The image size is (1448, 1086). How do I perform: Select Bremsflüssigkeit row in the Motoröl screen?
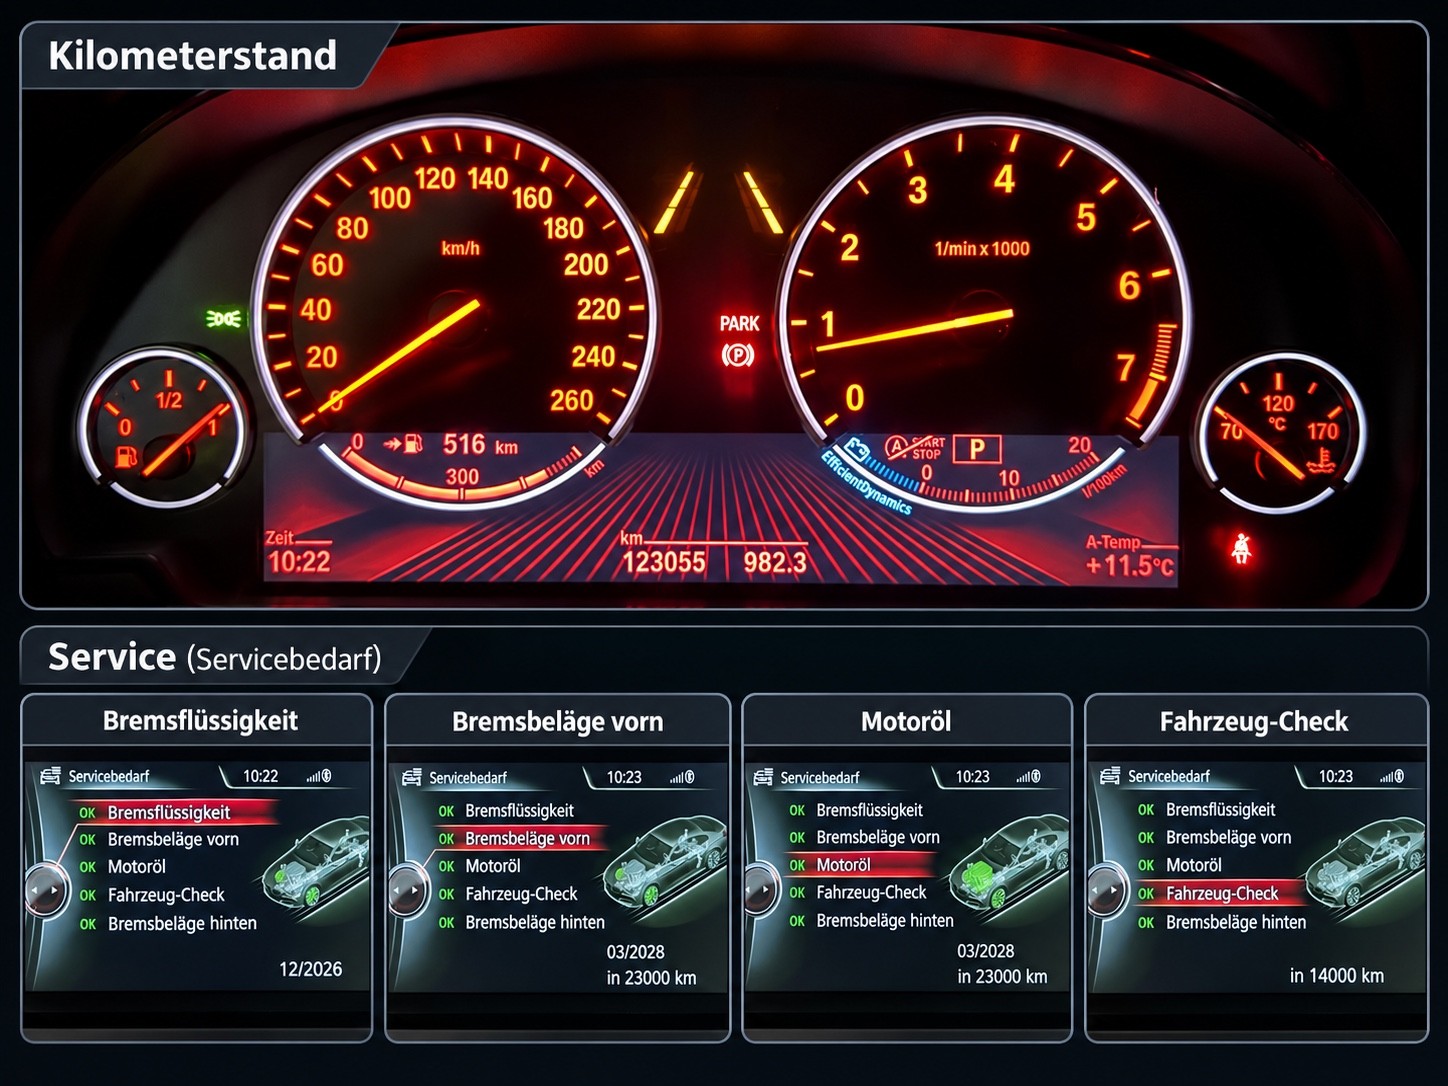[x=856, y=810]
